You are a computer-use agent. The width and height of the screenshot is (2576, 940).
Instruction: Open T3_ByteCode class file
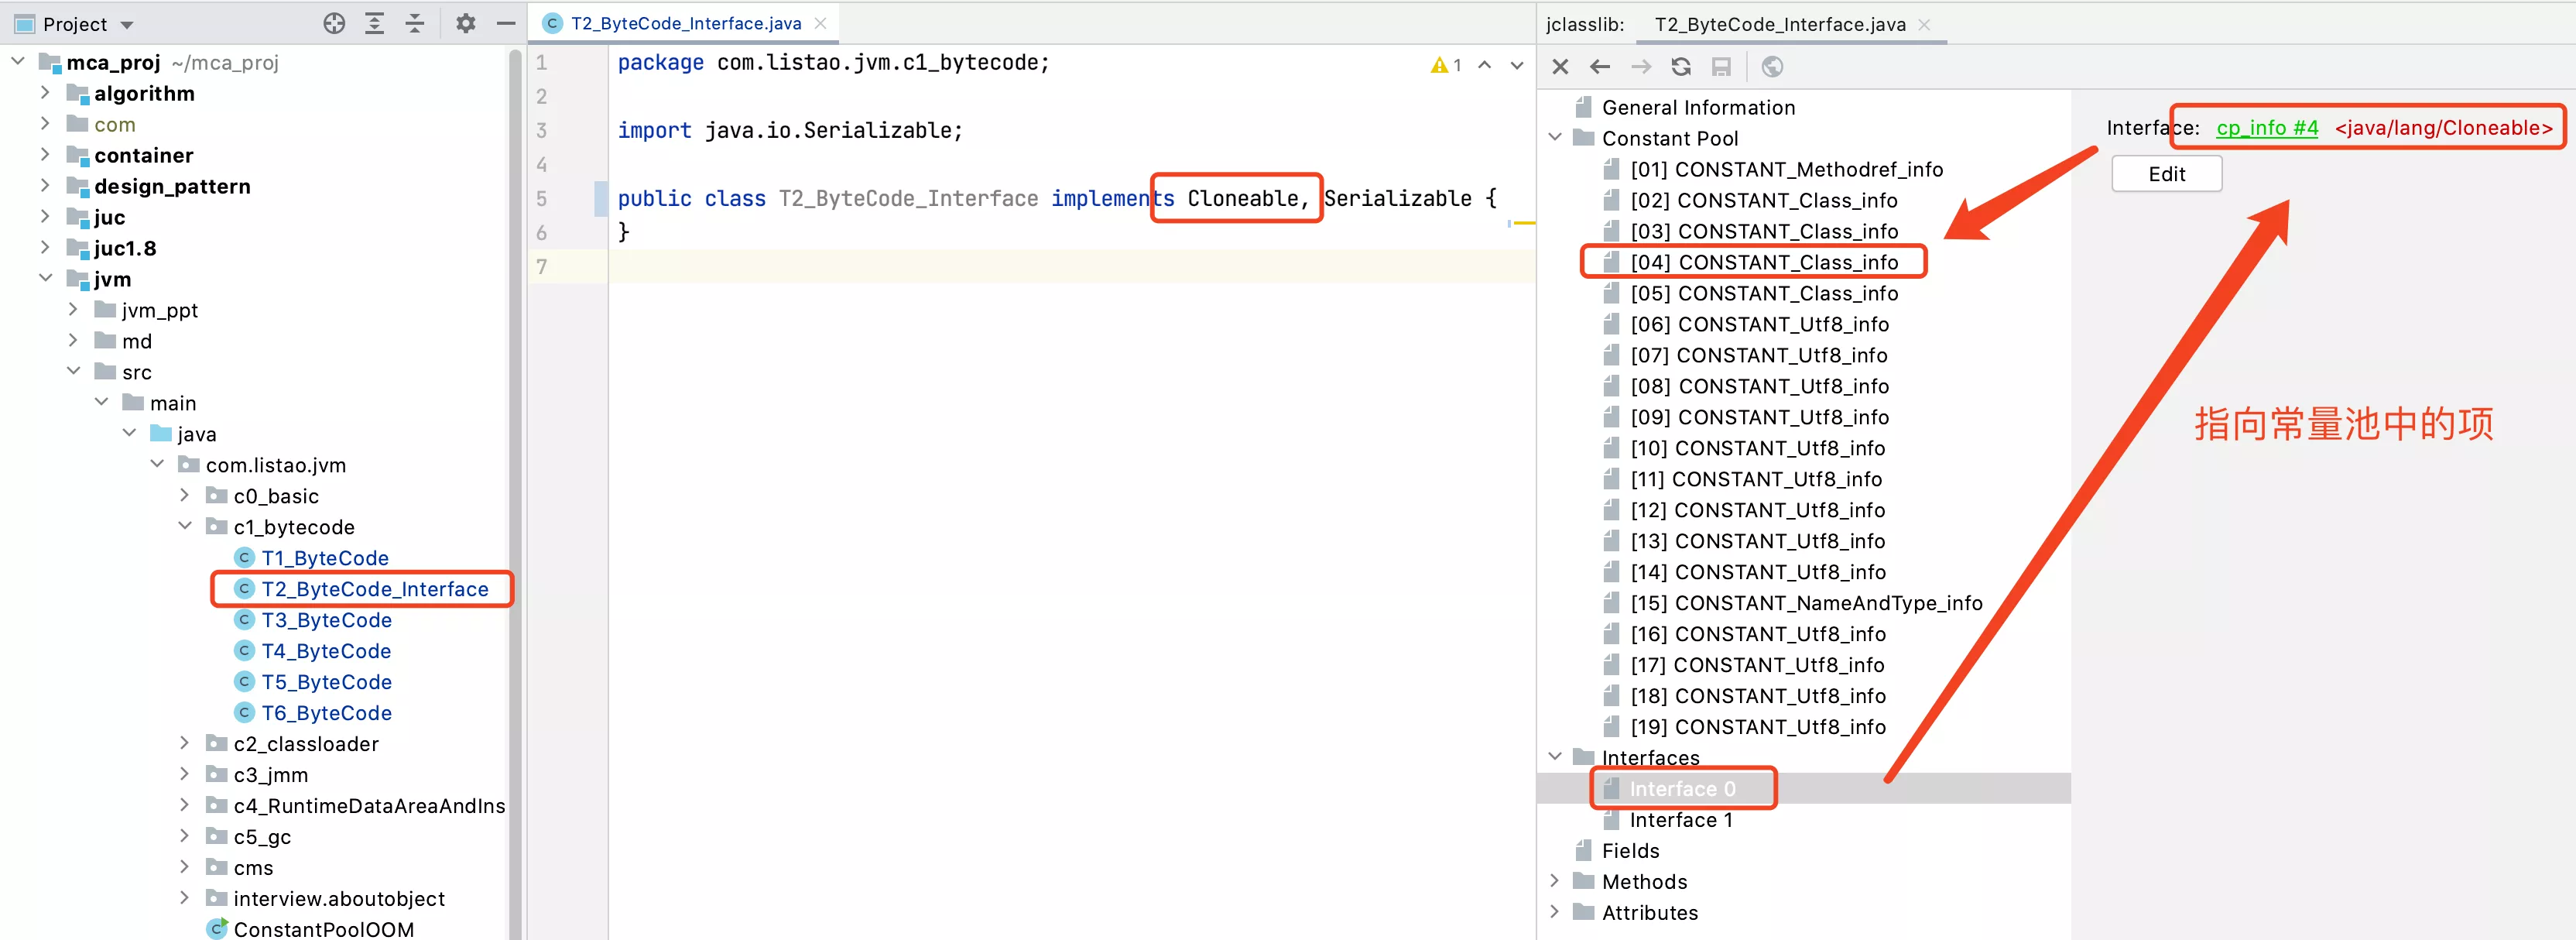click(x=326, y=620)
